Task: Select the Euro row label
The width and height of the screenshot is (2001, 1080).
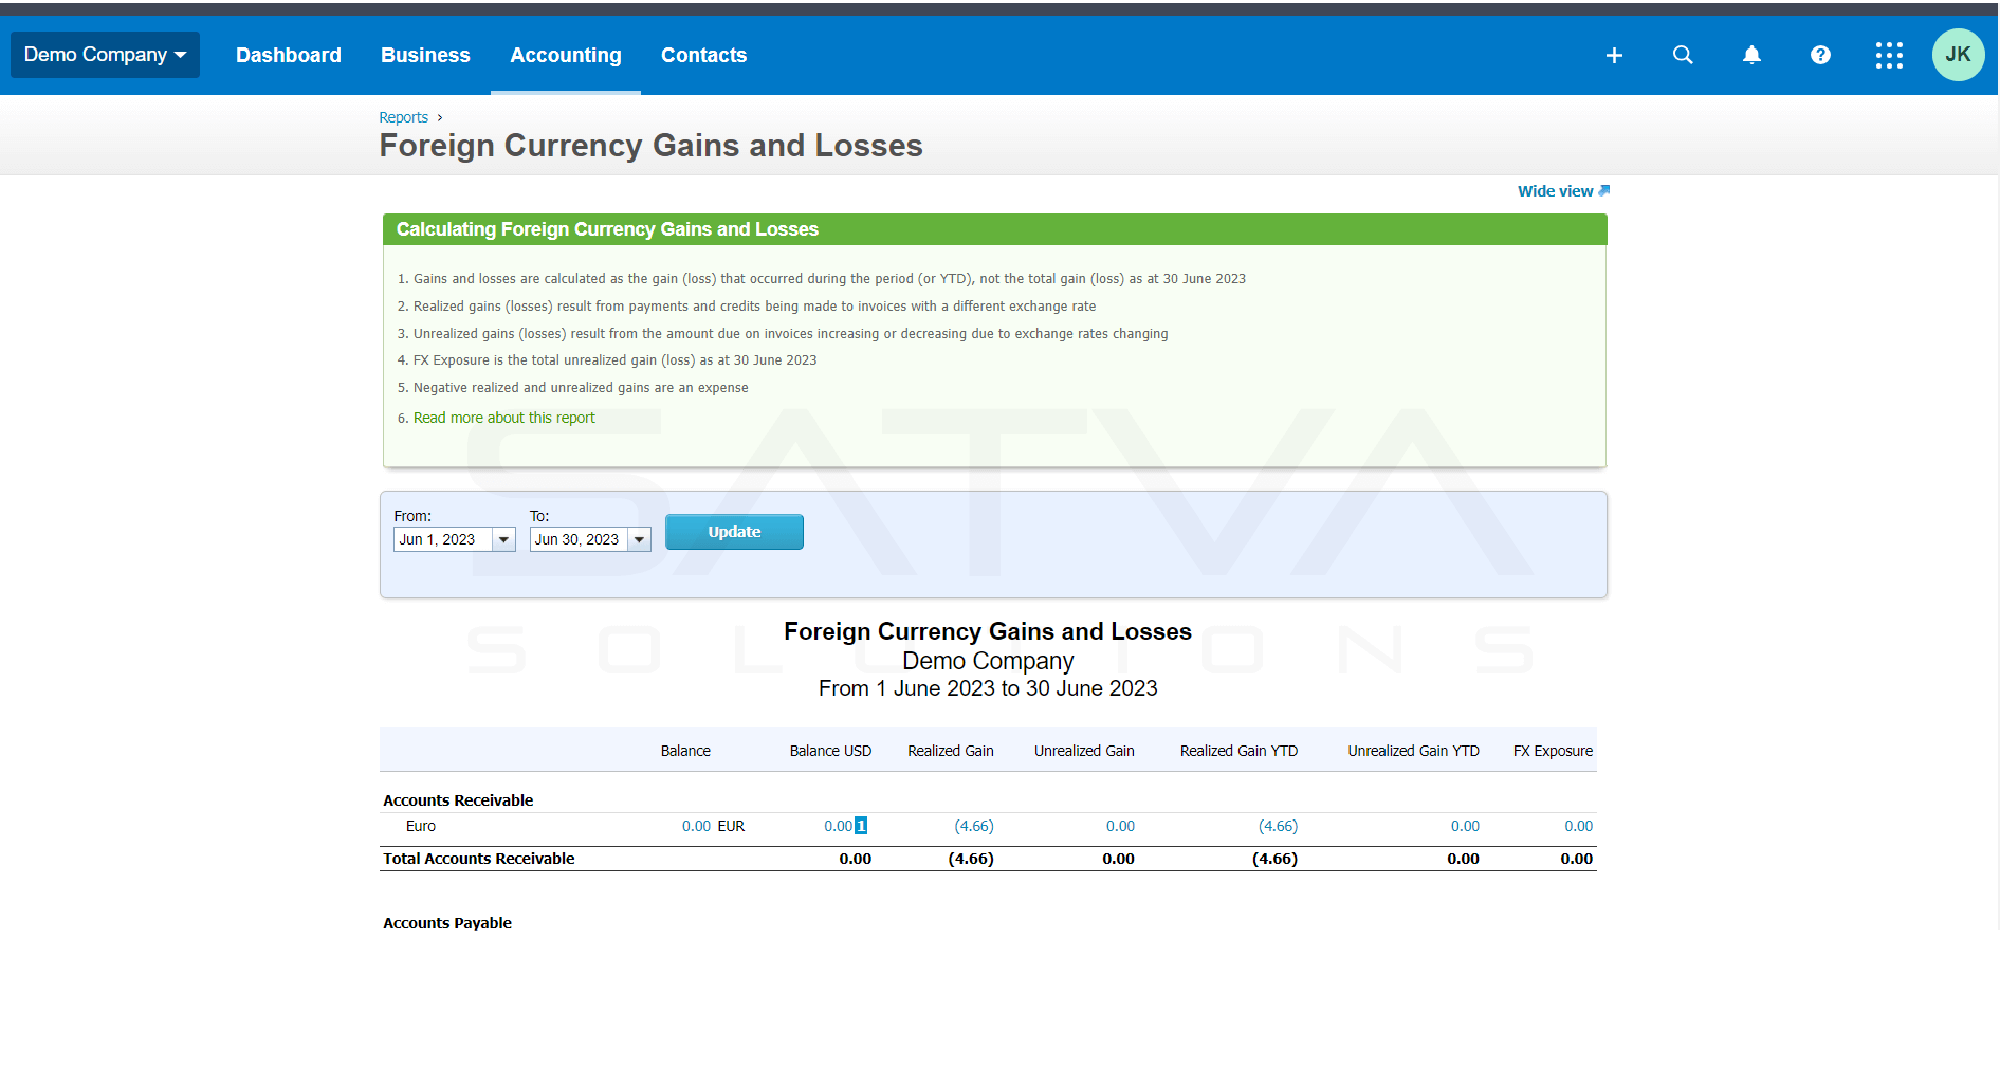Action: pos(421,826)
